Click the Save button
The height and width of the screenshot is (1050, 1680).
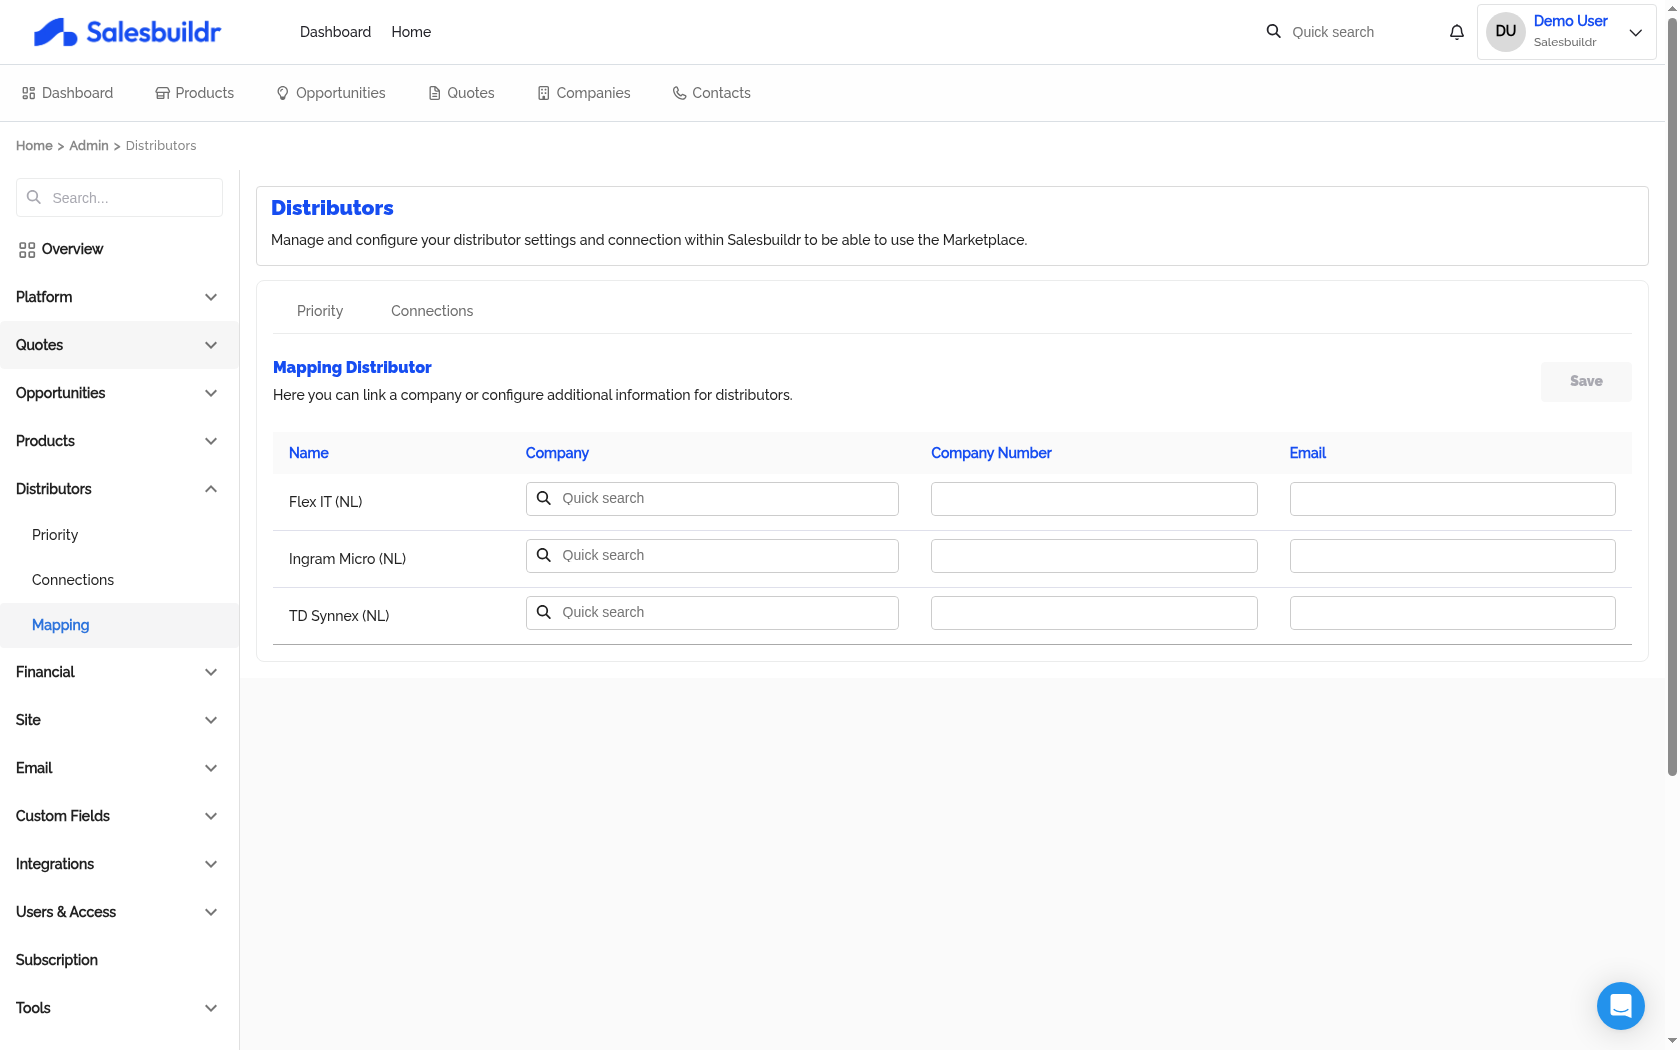pyautogui.click(x=1586, y=382)
